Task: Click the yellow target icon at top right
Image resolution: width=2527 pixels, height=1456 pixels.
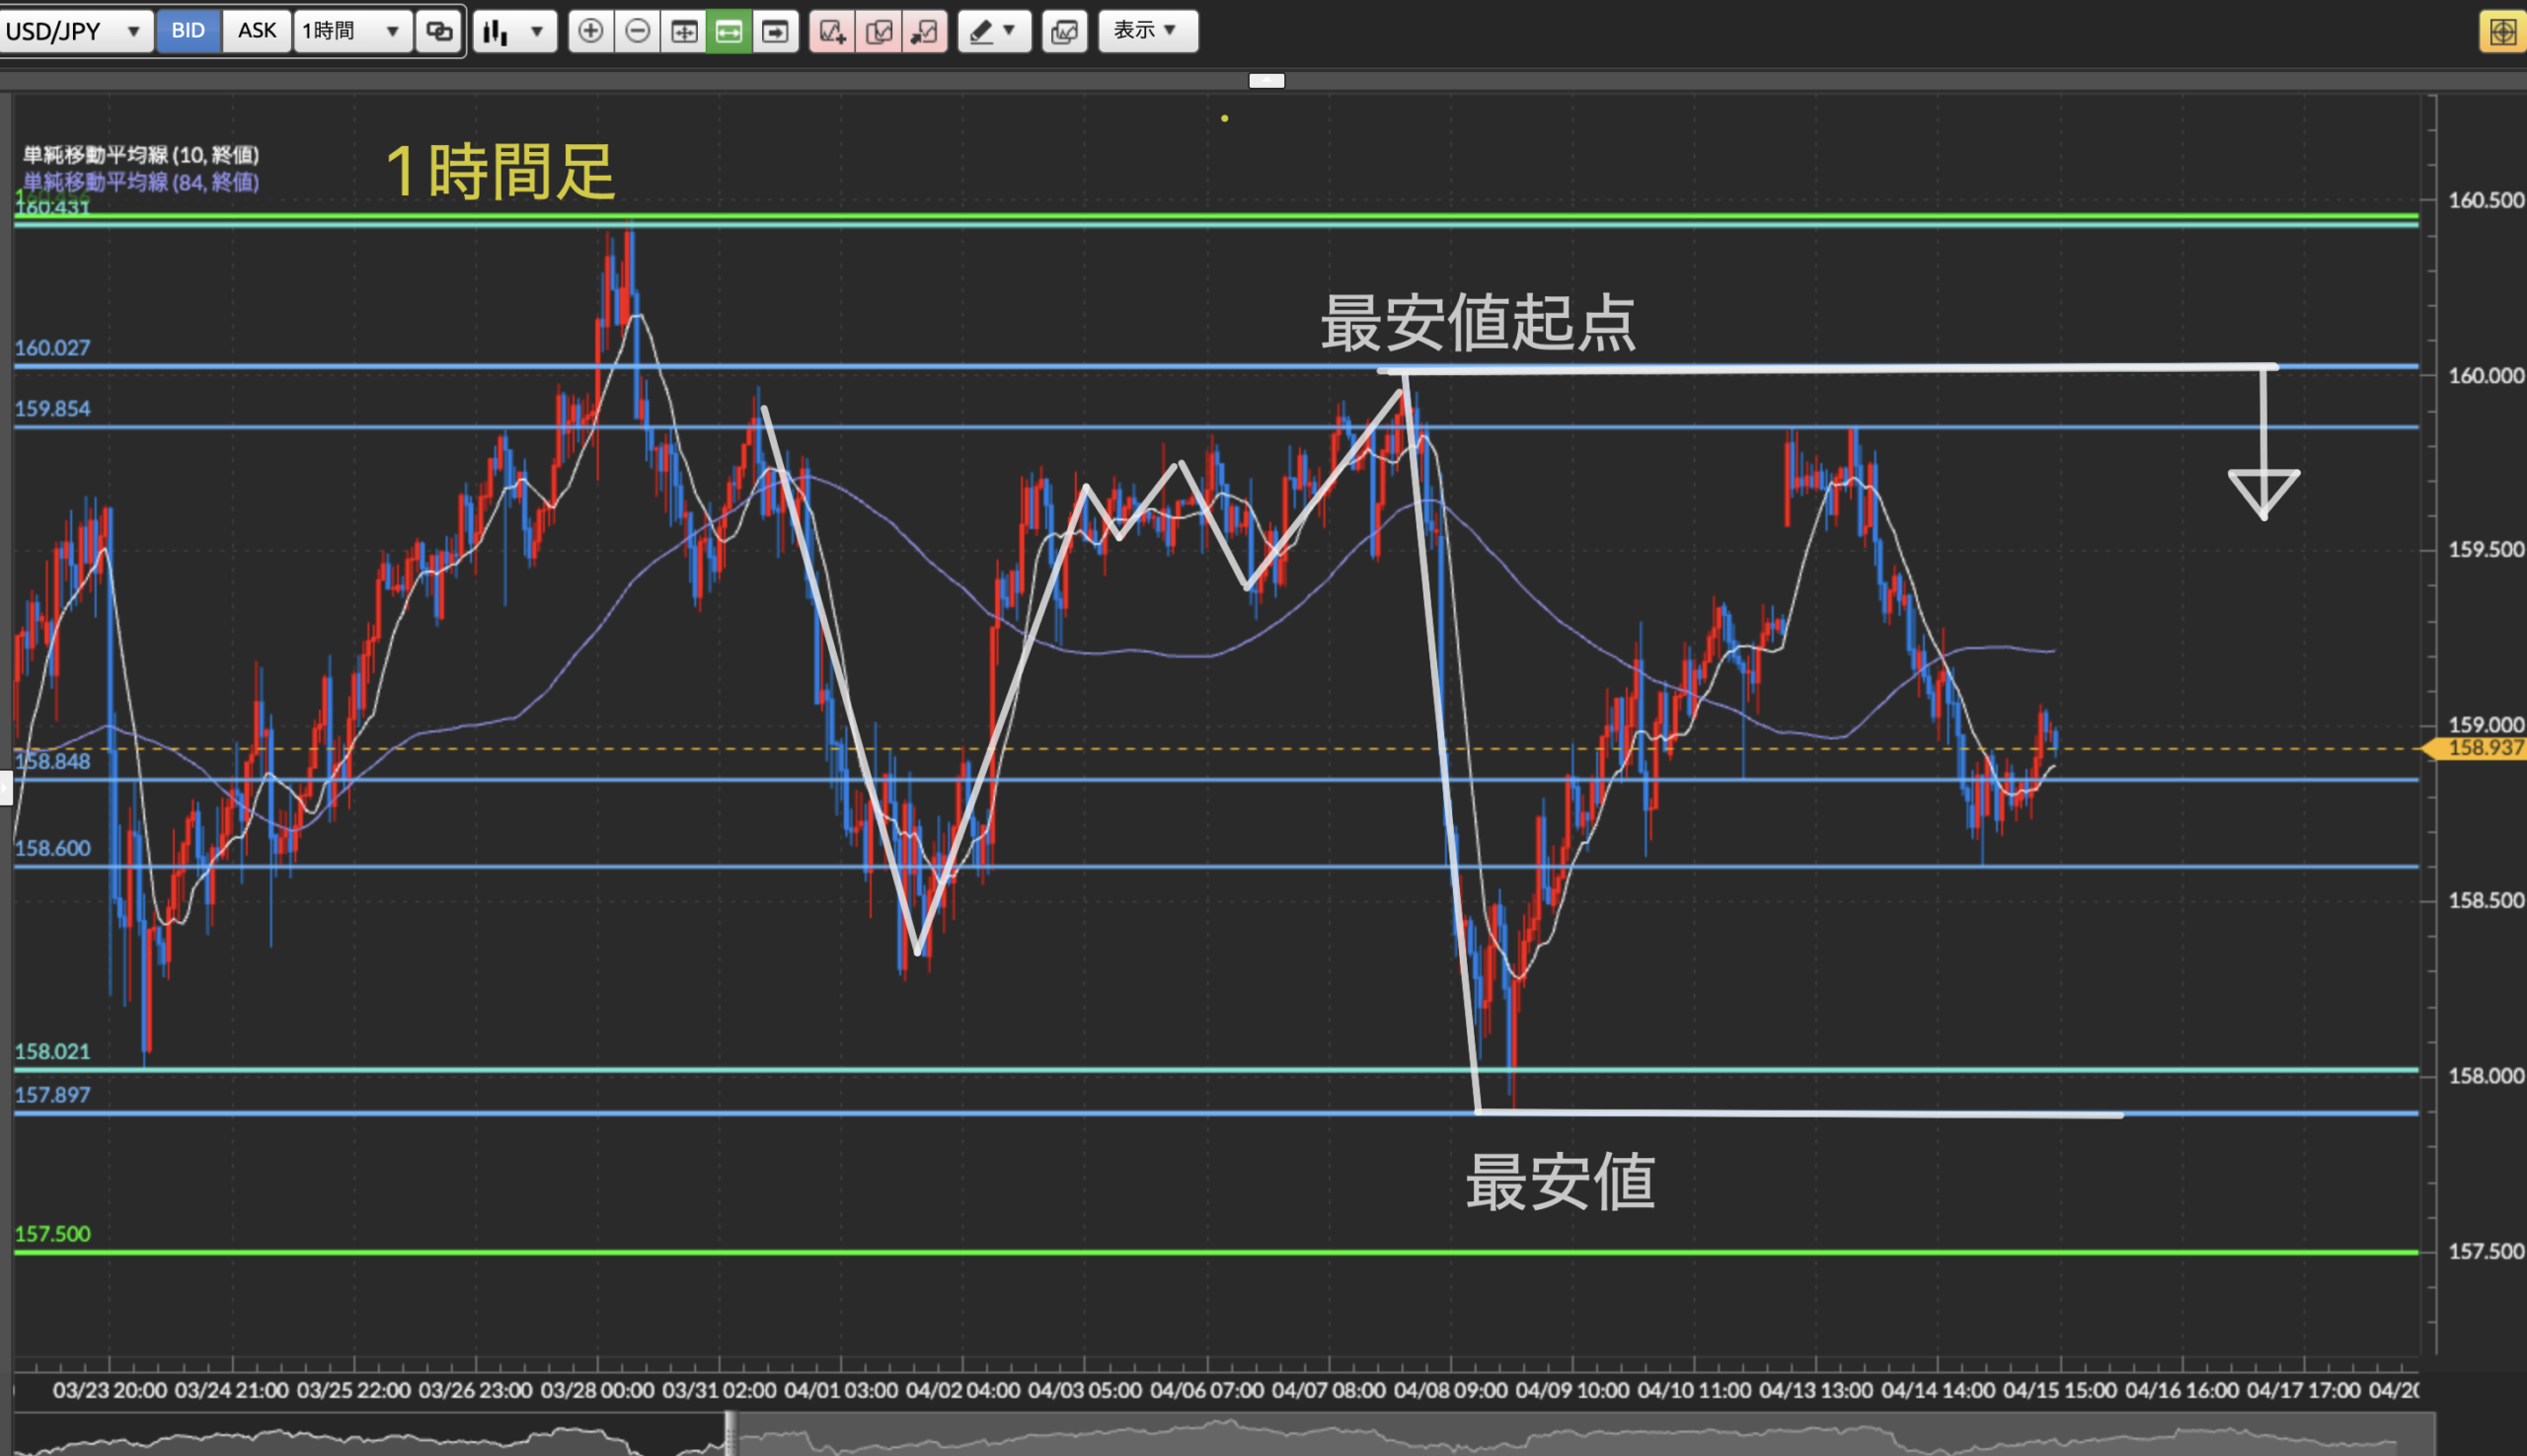Action: [2502, 31]
